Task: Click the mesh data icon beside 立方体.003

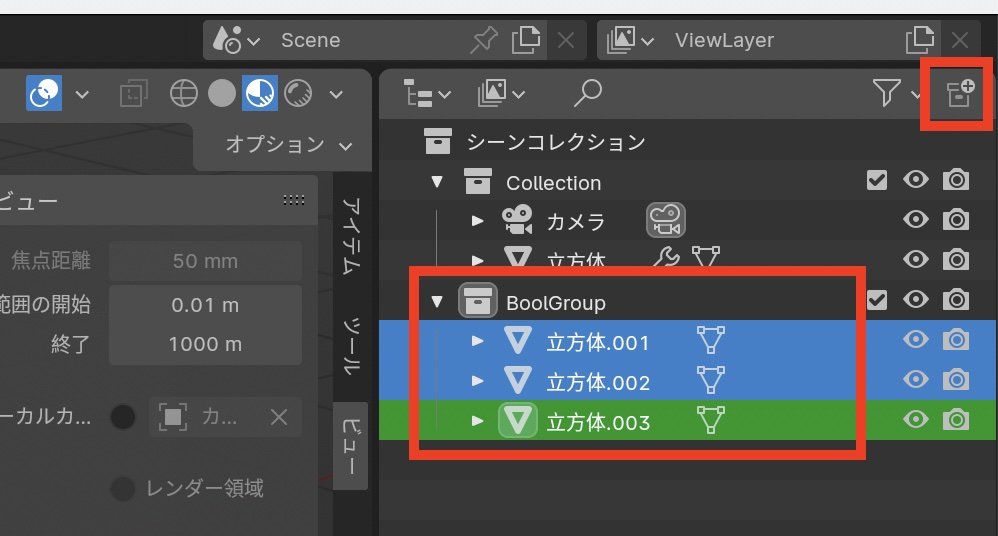Action: point(710,422)
